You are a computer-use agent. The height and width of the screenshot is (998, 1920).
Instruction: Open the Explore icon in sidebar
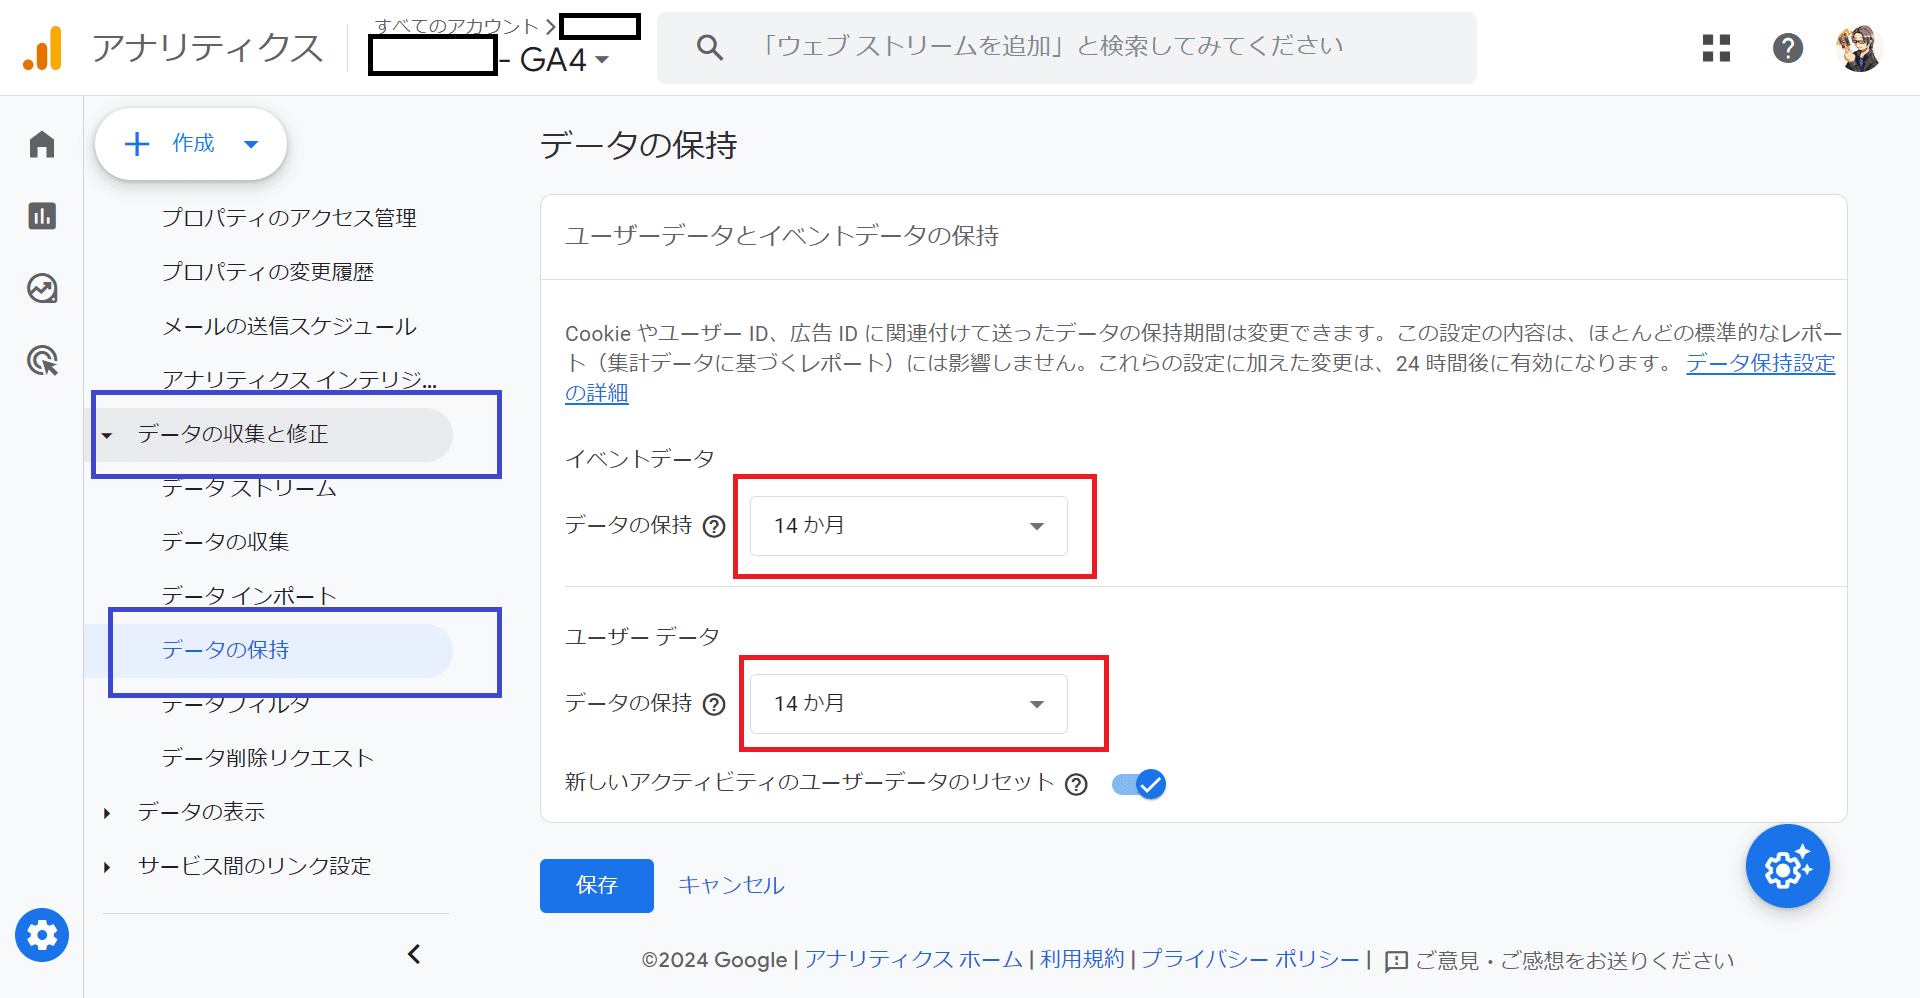[42, 289]
